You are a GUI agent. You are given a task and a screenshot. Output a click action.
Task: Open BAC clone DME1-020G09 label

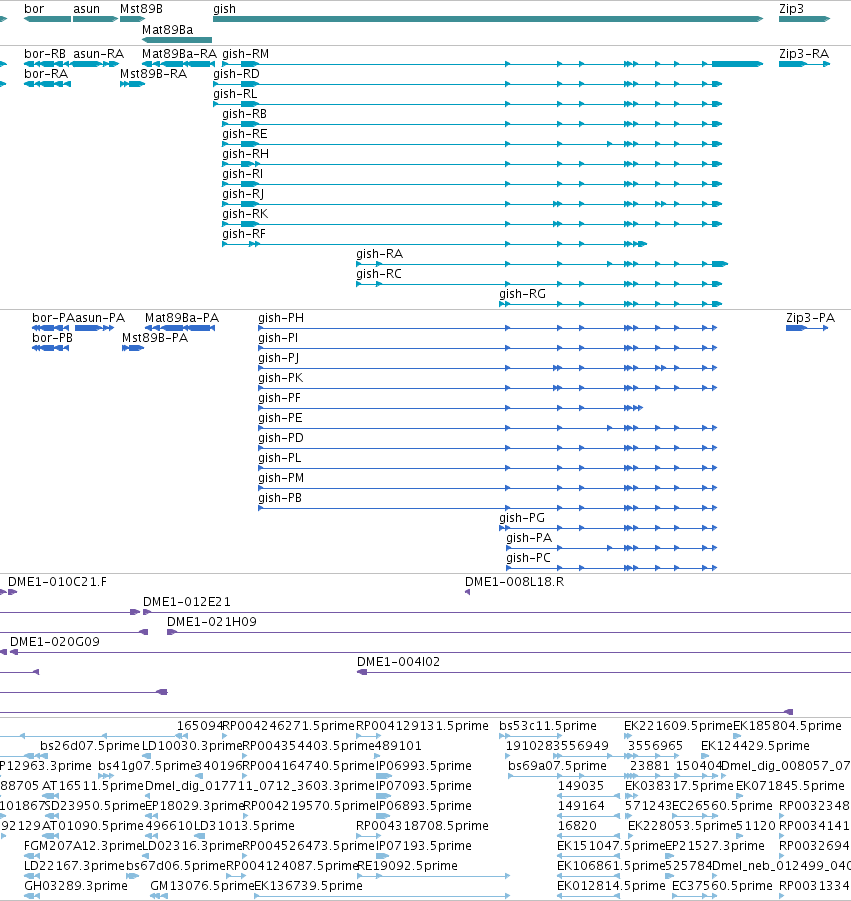55,642
